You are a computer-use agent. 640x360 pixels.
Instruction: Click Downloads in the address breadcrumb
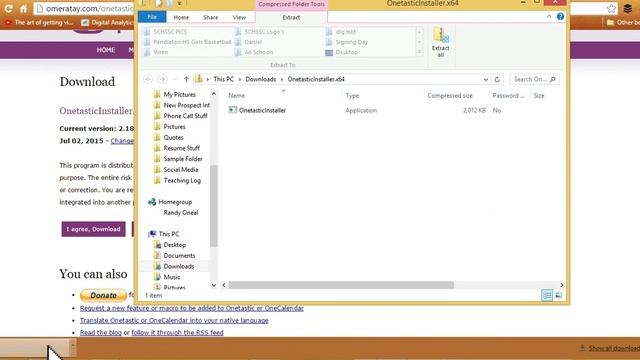click(260, 79)
